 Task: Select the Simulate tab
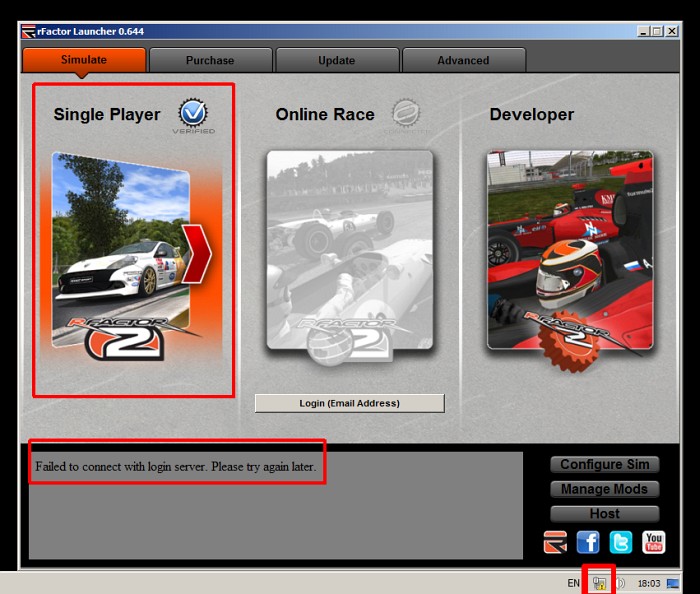pos(84,60)
